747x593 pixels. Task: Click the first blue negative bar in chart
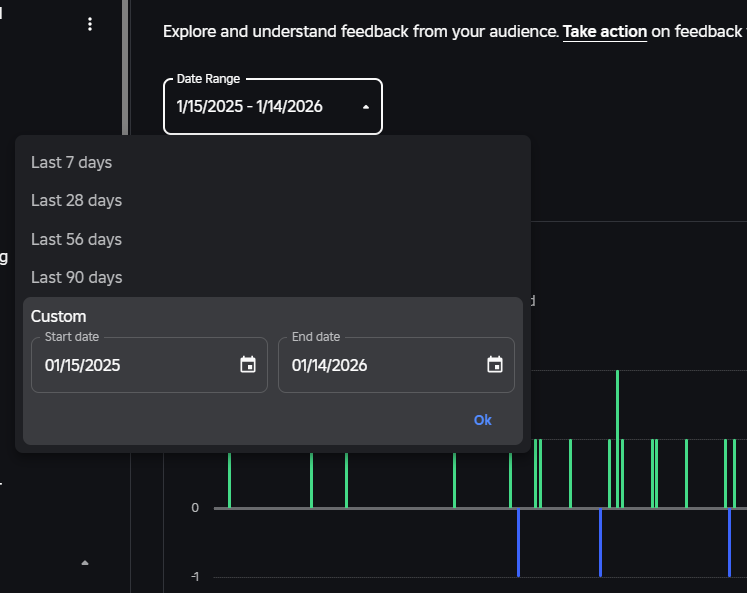click(x=518, y=543)
